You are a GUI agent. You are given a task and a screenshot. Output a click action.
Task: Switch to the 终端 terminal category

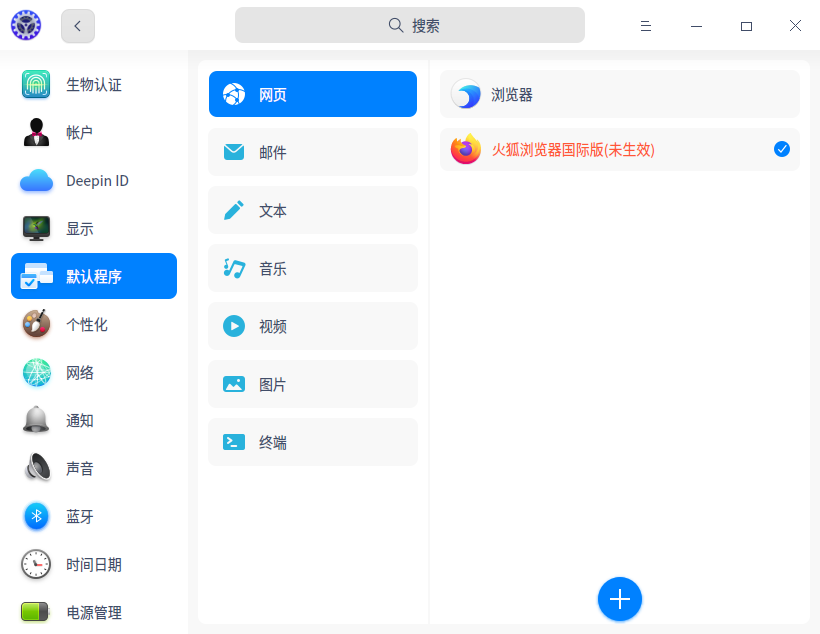312,442
